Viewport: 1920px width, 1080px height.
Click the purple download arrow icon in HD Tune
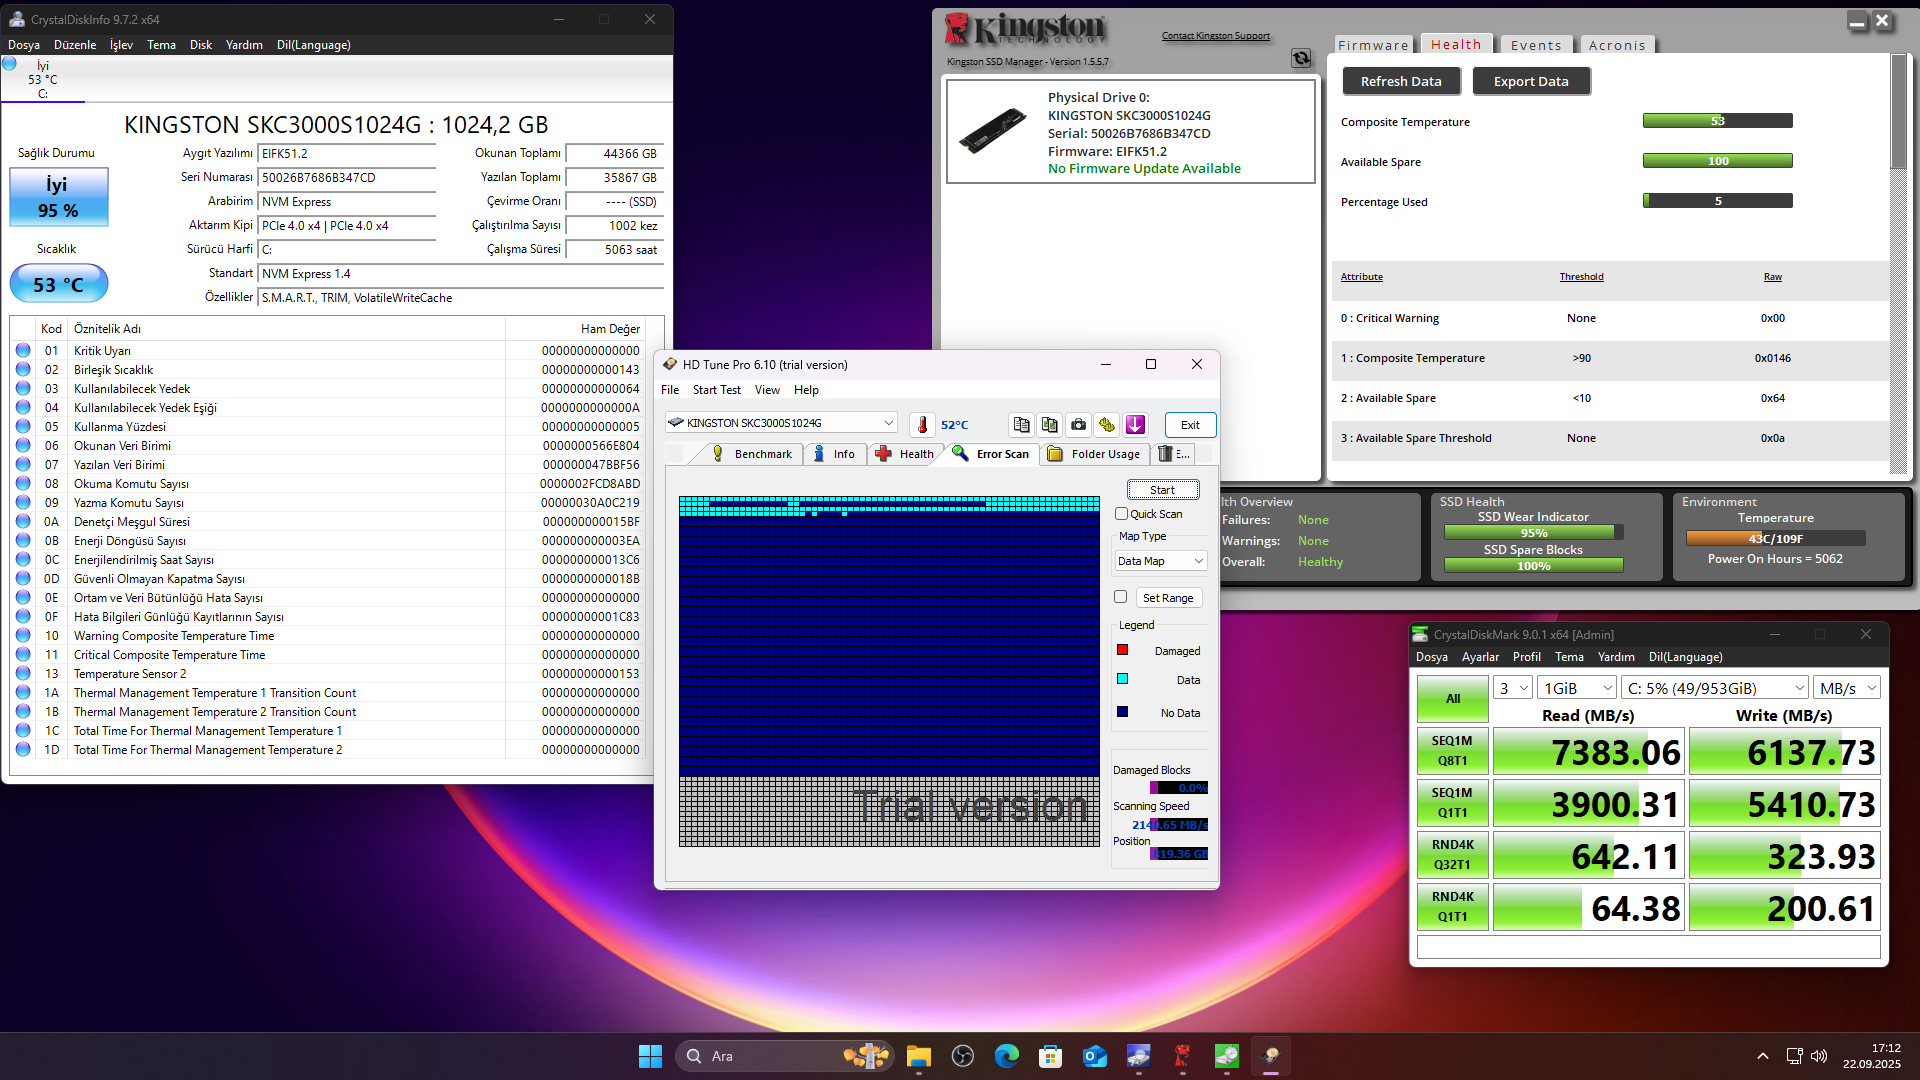[x=1135, y=425]
